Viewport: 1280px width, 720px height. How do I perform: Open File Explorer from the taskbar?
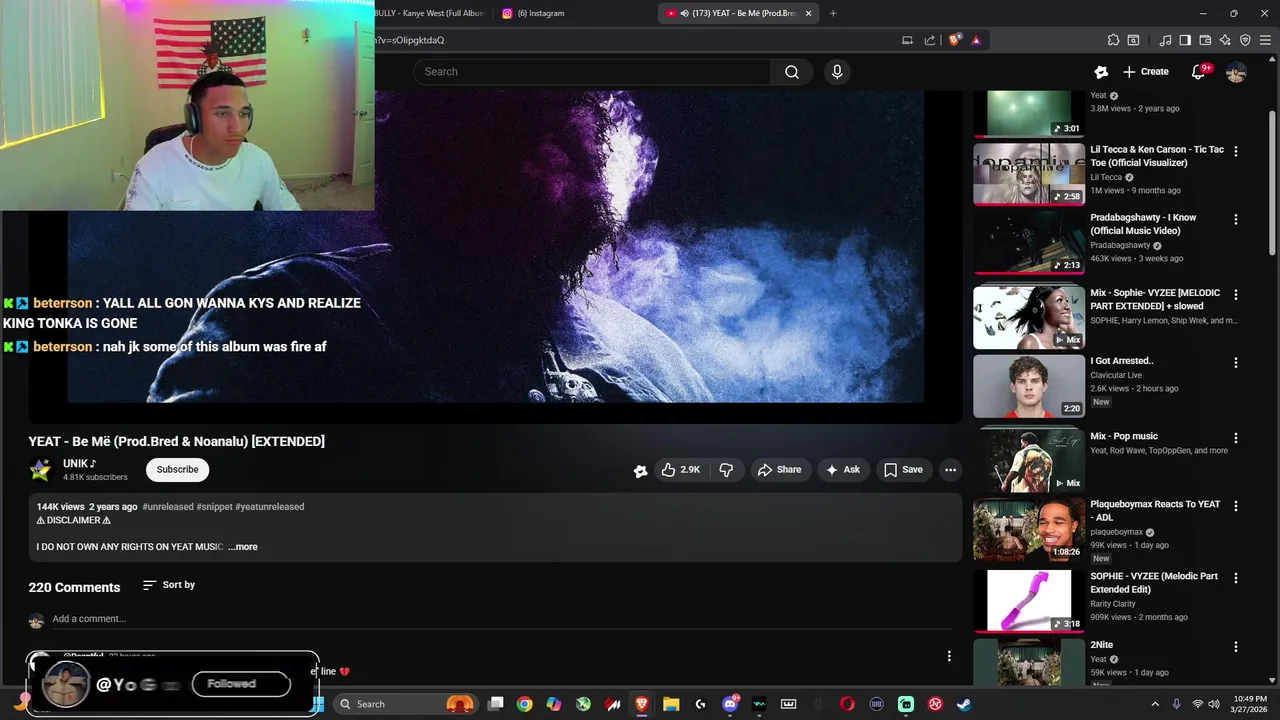coord(671,704)
